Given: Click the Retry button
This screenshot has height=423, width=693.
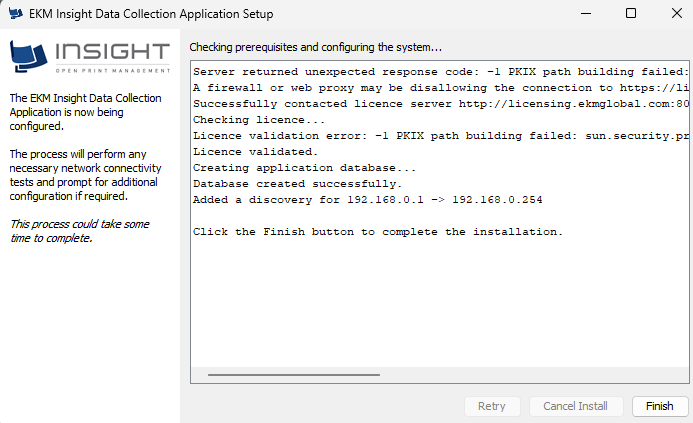Looking at the screenshot, I should pos(492,406).
